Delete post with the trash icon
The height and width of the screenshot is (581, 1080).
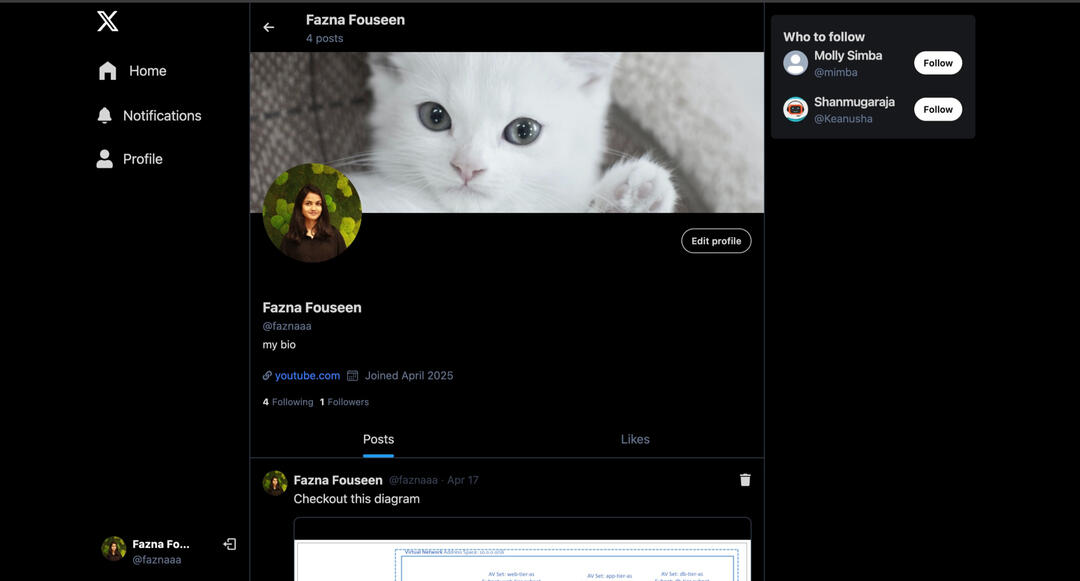coord(745,480)
